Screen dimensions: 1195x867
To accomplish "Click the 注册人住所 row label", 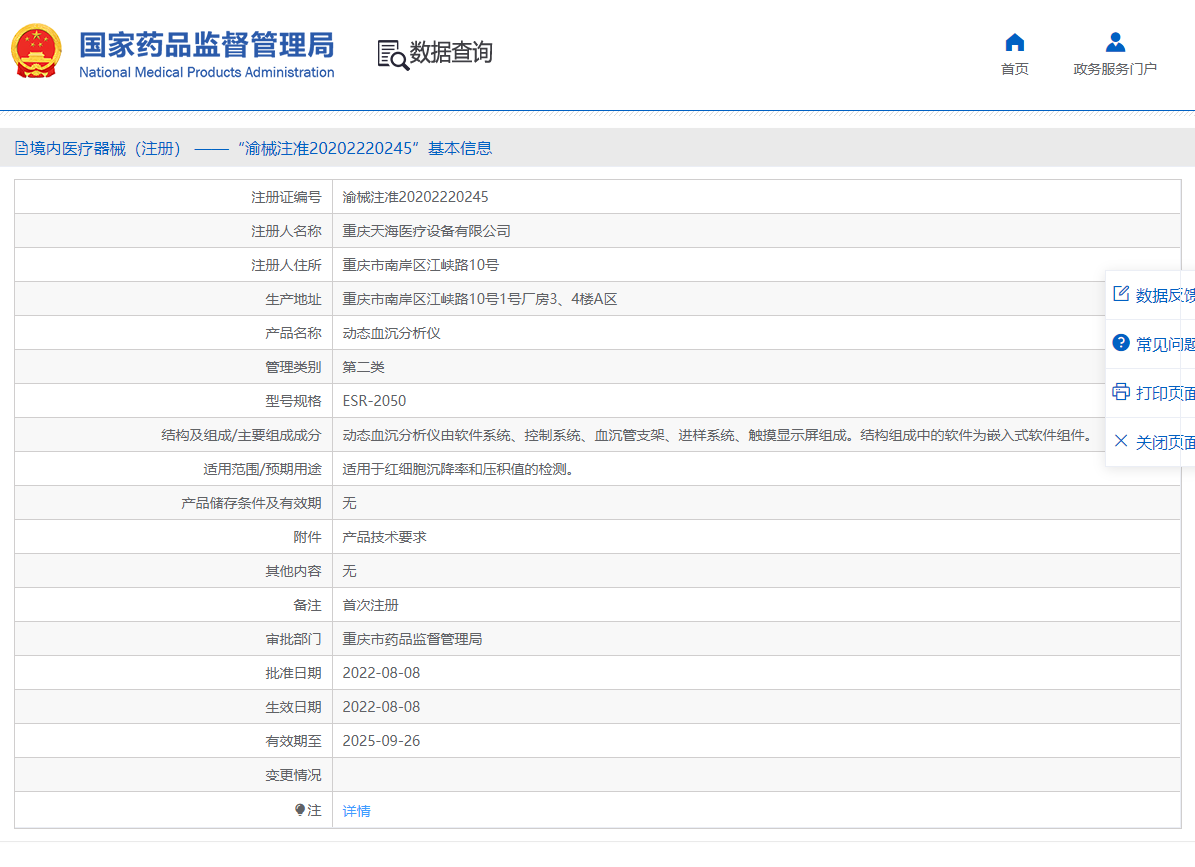I will [287, 265].
